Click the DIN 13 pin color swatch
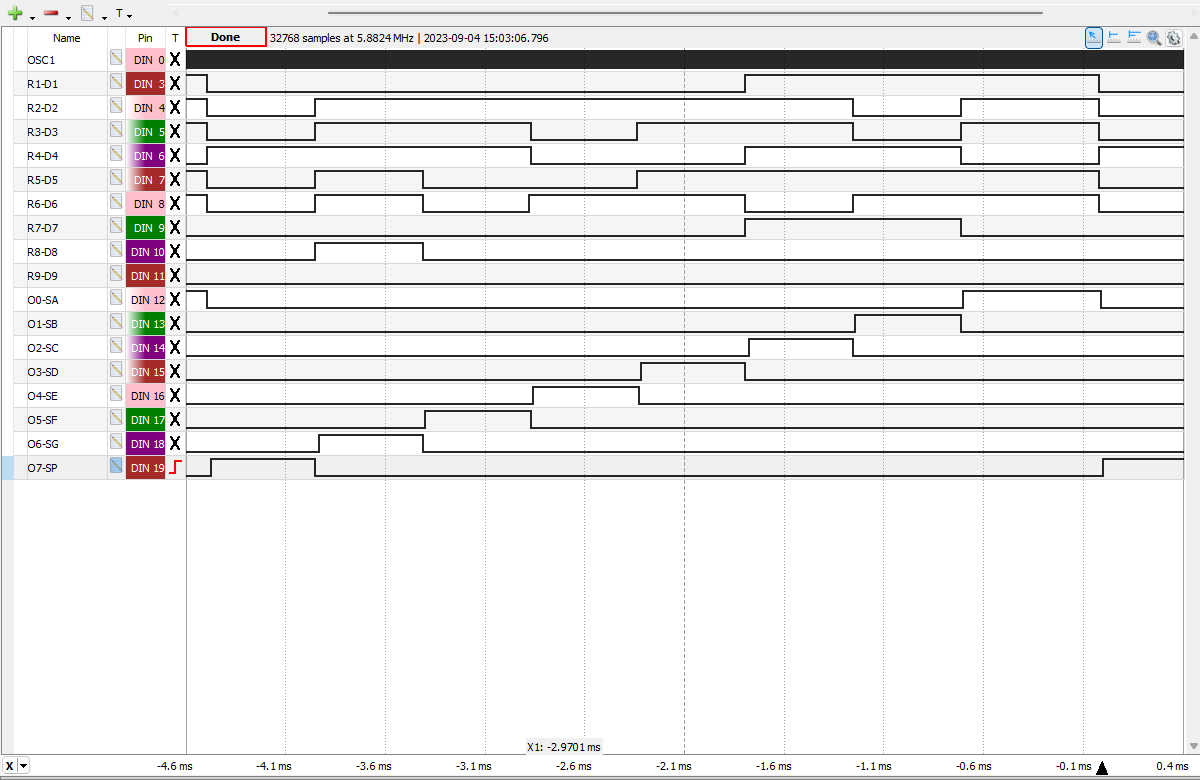This screenshot has width=1200, height=780. click(145, 323)
